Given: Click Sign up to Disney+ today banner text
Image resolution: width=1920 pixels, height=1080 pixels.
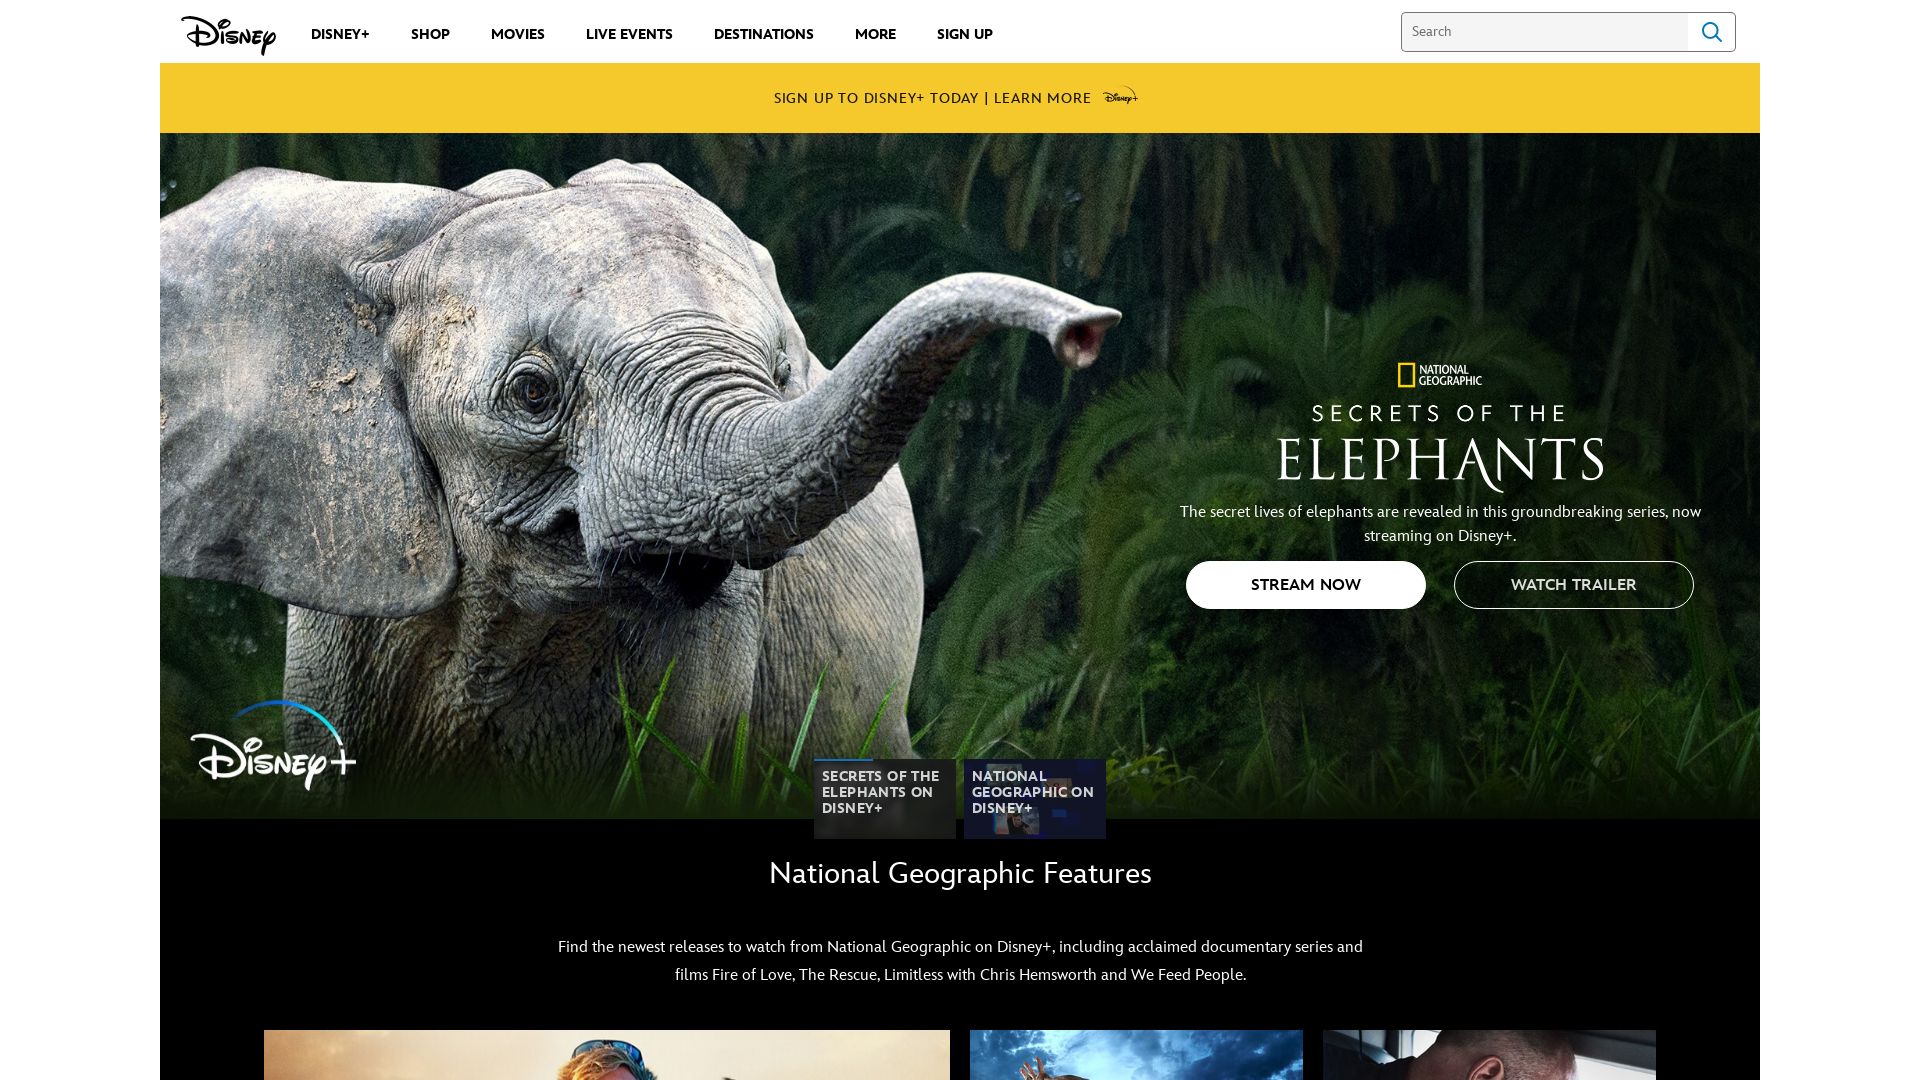Looking at the screenshot, I should pos(932,98).
